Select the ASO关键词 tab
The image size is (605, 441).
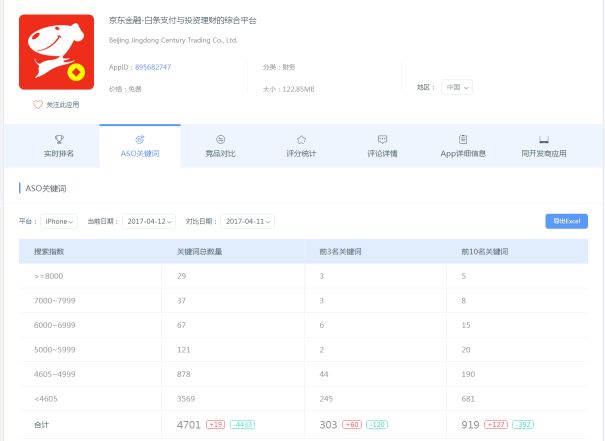point(140,146)
